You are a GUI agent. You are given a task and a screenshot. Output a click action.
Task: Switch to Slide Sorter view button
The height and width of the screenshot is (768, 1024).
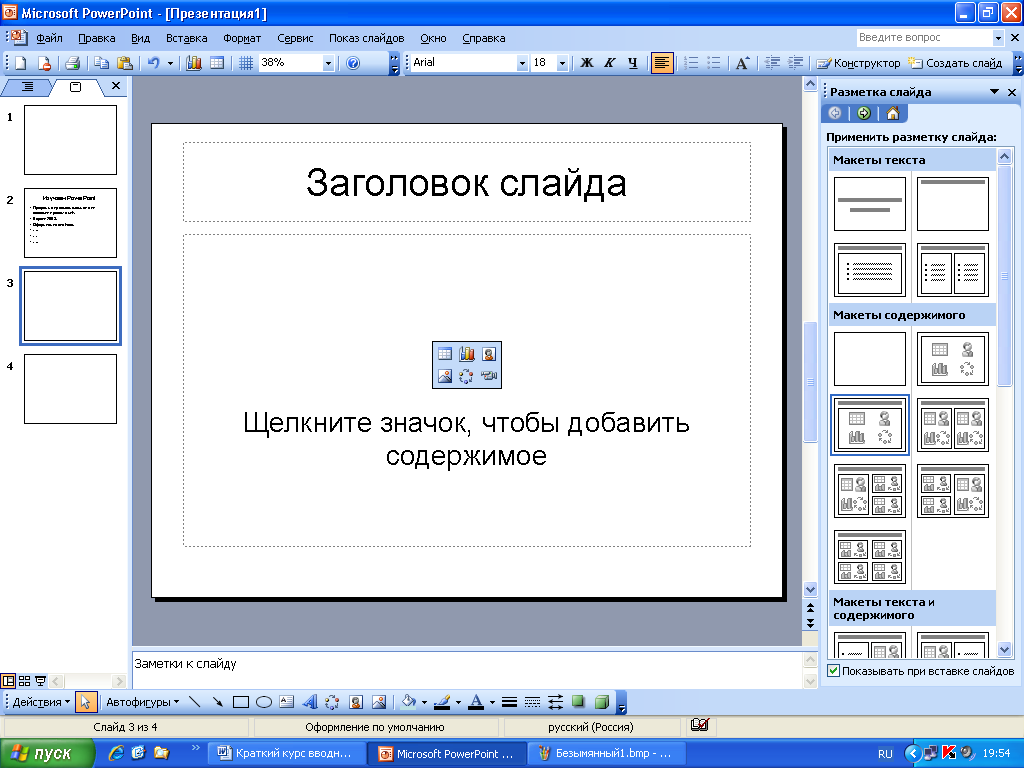click(x=24, y=681)
